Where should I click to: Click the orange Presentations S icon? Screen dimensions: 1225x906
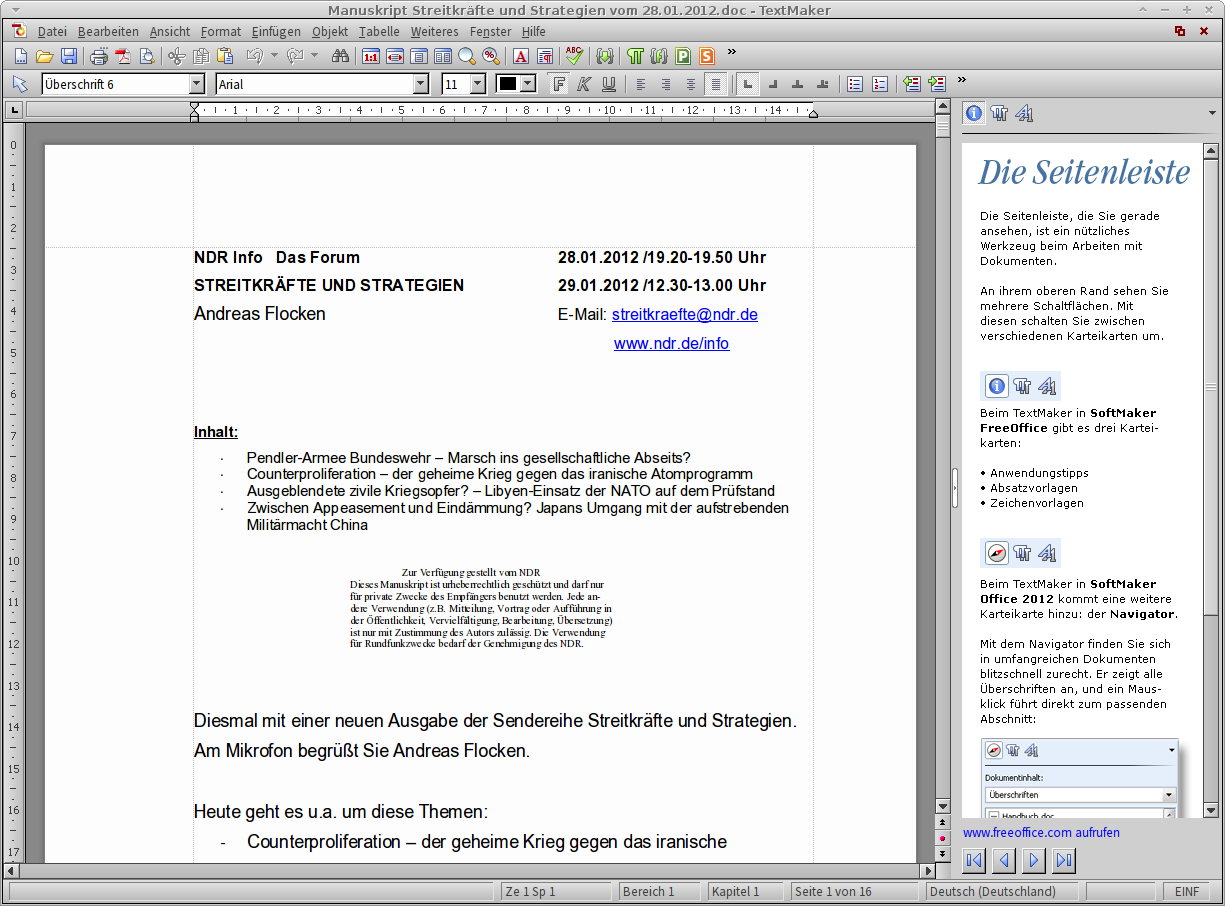click(x=708, y=56)
